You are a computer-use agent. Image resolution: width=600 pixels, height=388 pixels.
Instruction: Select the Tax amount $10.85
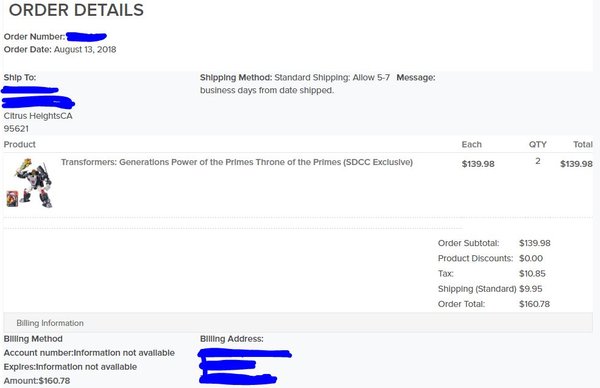(x=532, y=274)
